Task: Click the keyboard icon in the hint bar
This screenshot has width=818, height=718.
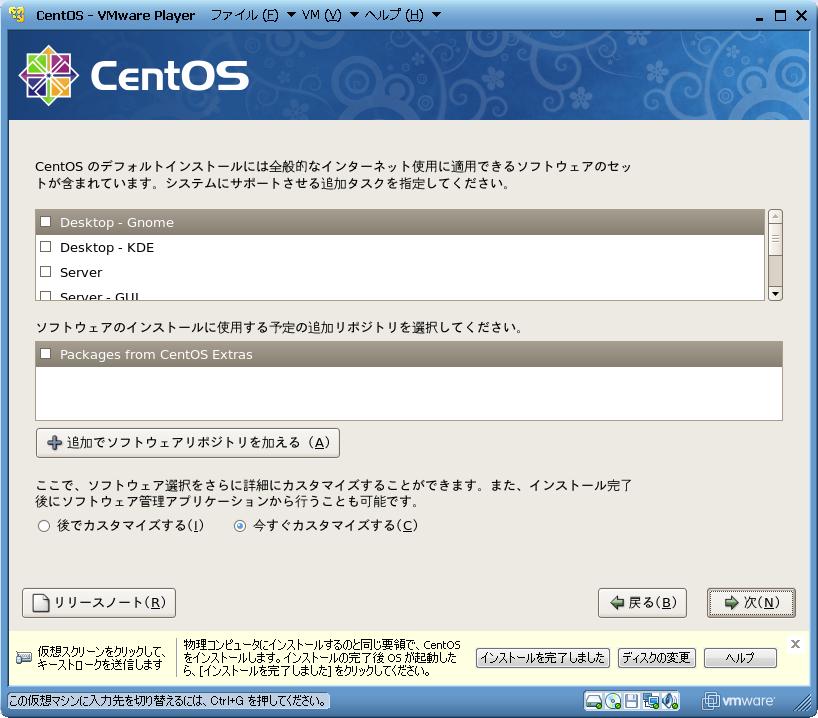Action: (24, 658)
